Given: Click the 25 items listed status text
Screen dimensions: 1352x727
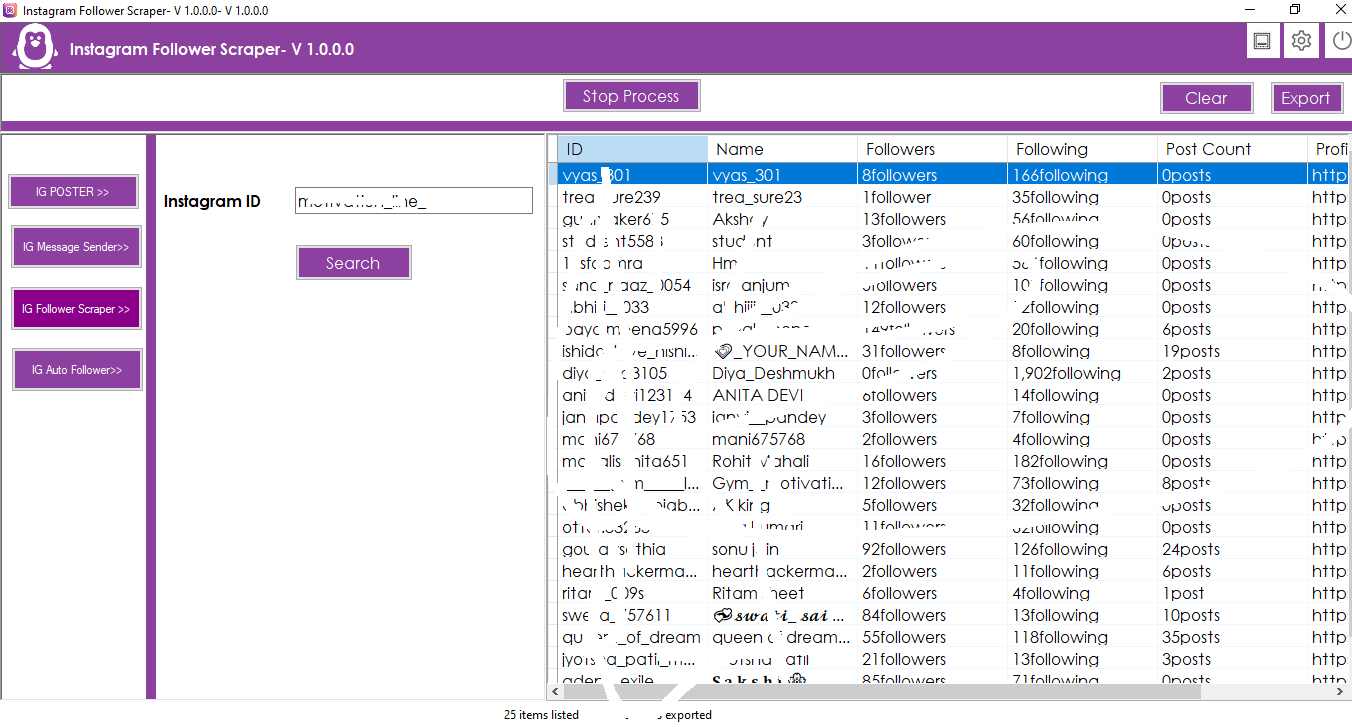Looking at the screenshot, I should (541, 715).
